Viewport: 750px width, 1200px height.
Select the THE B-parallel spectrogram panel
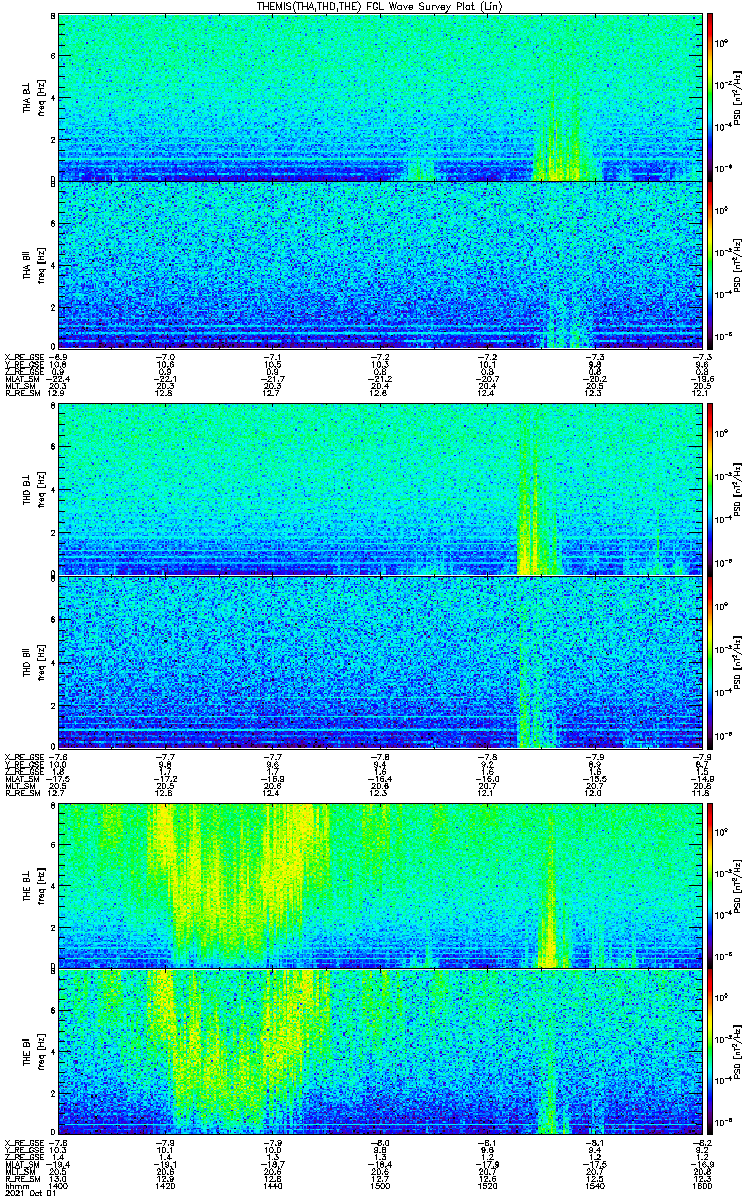[x=381, y=1051]
